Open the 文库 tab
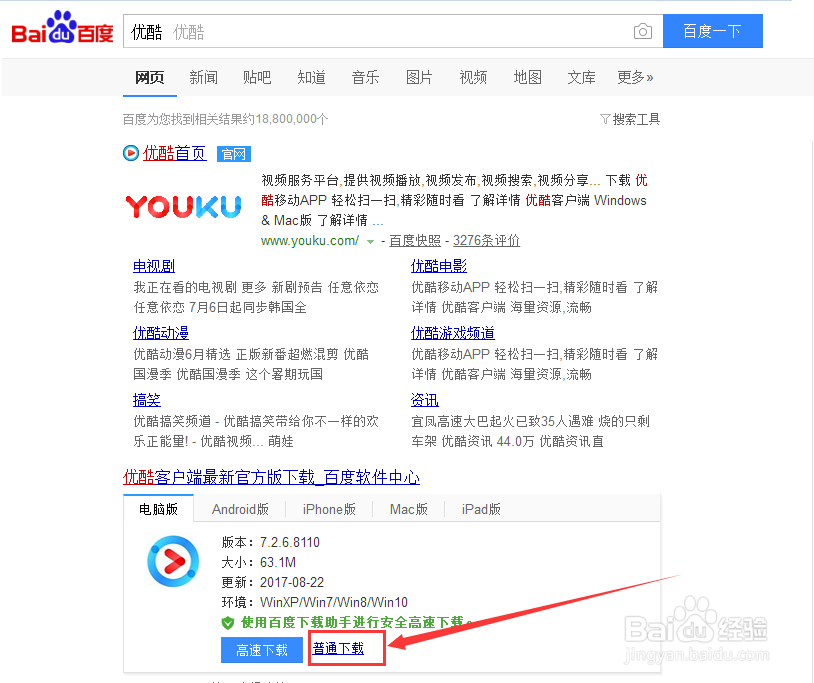The width and height of the screenshot is (814, 683). (581, 78)
